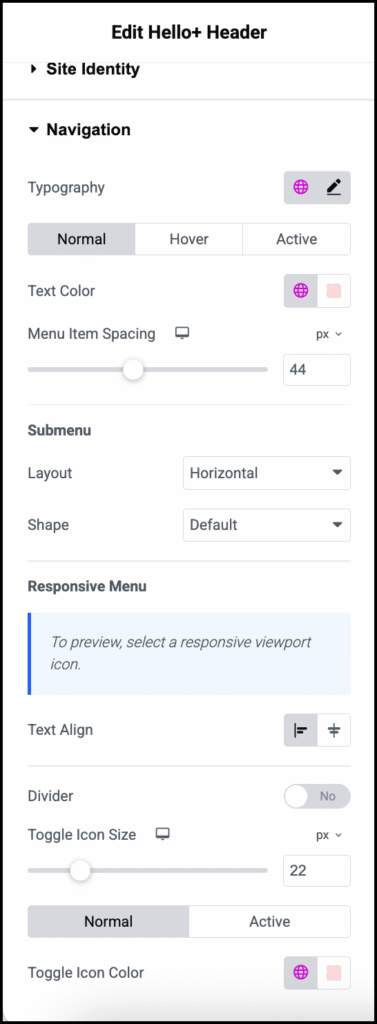Click the Menu Item Spacing slider handle
377x1024 pixels.
[133, 370]
